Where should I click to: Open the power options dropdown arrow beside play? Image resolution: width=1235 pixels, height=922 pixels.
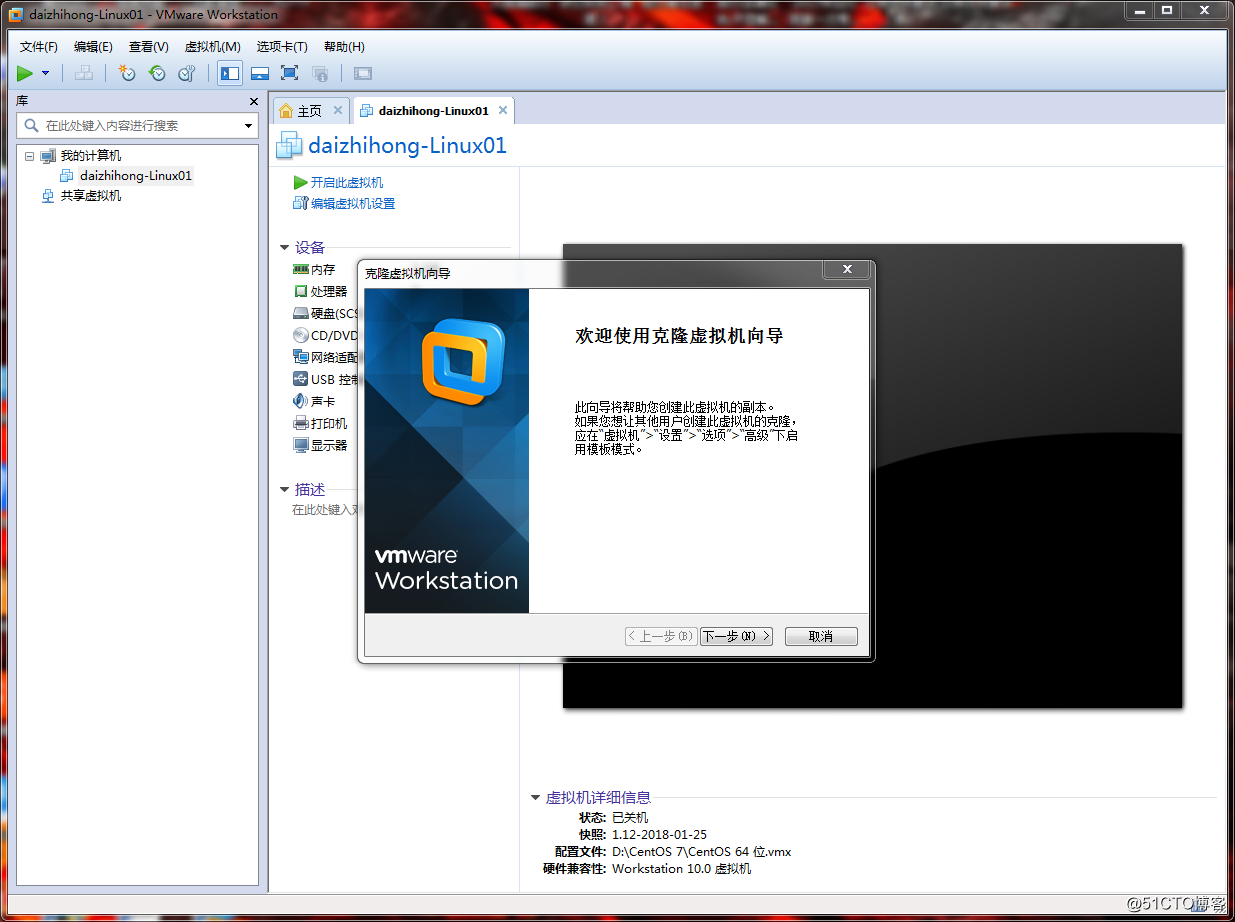tap(46, 73)
